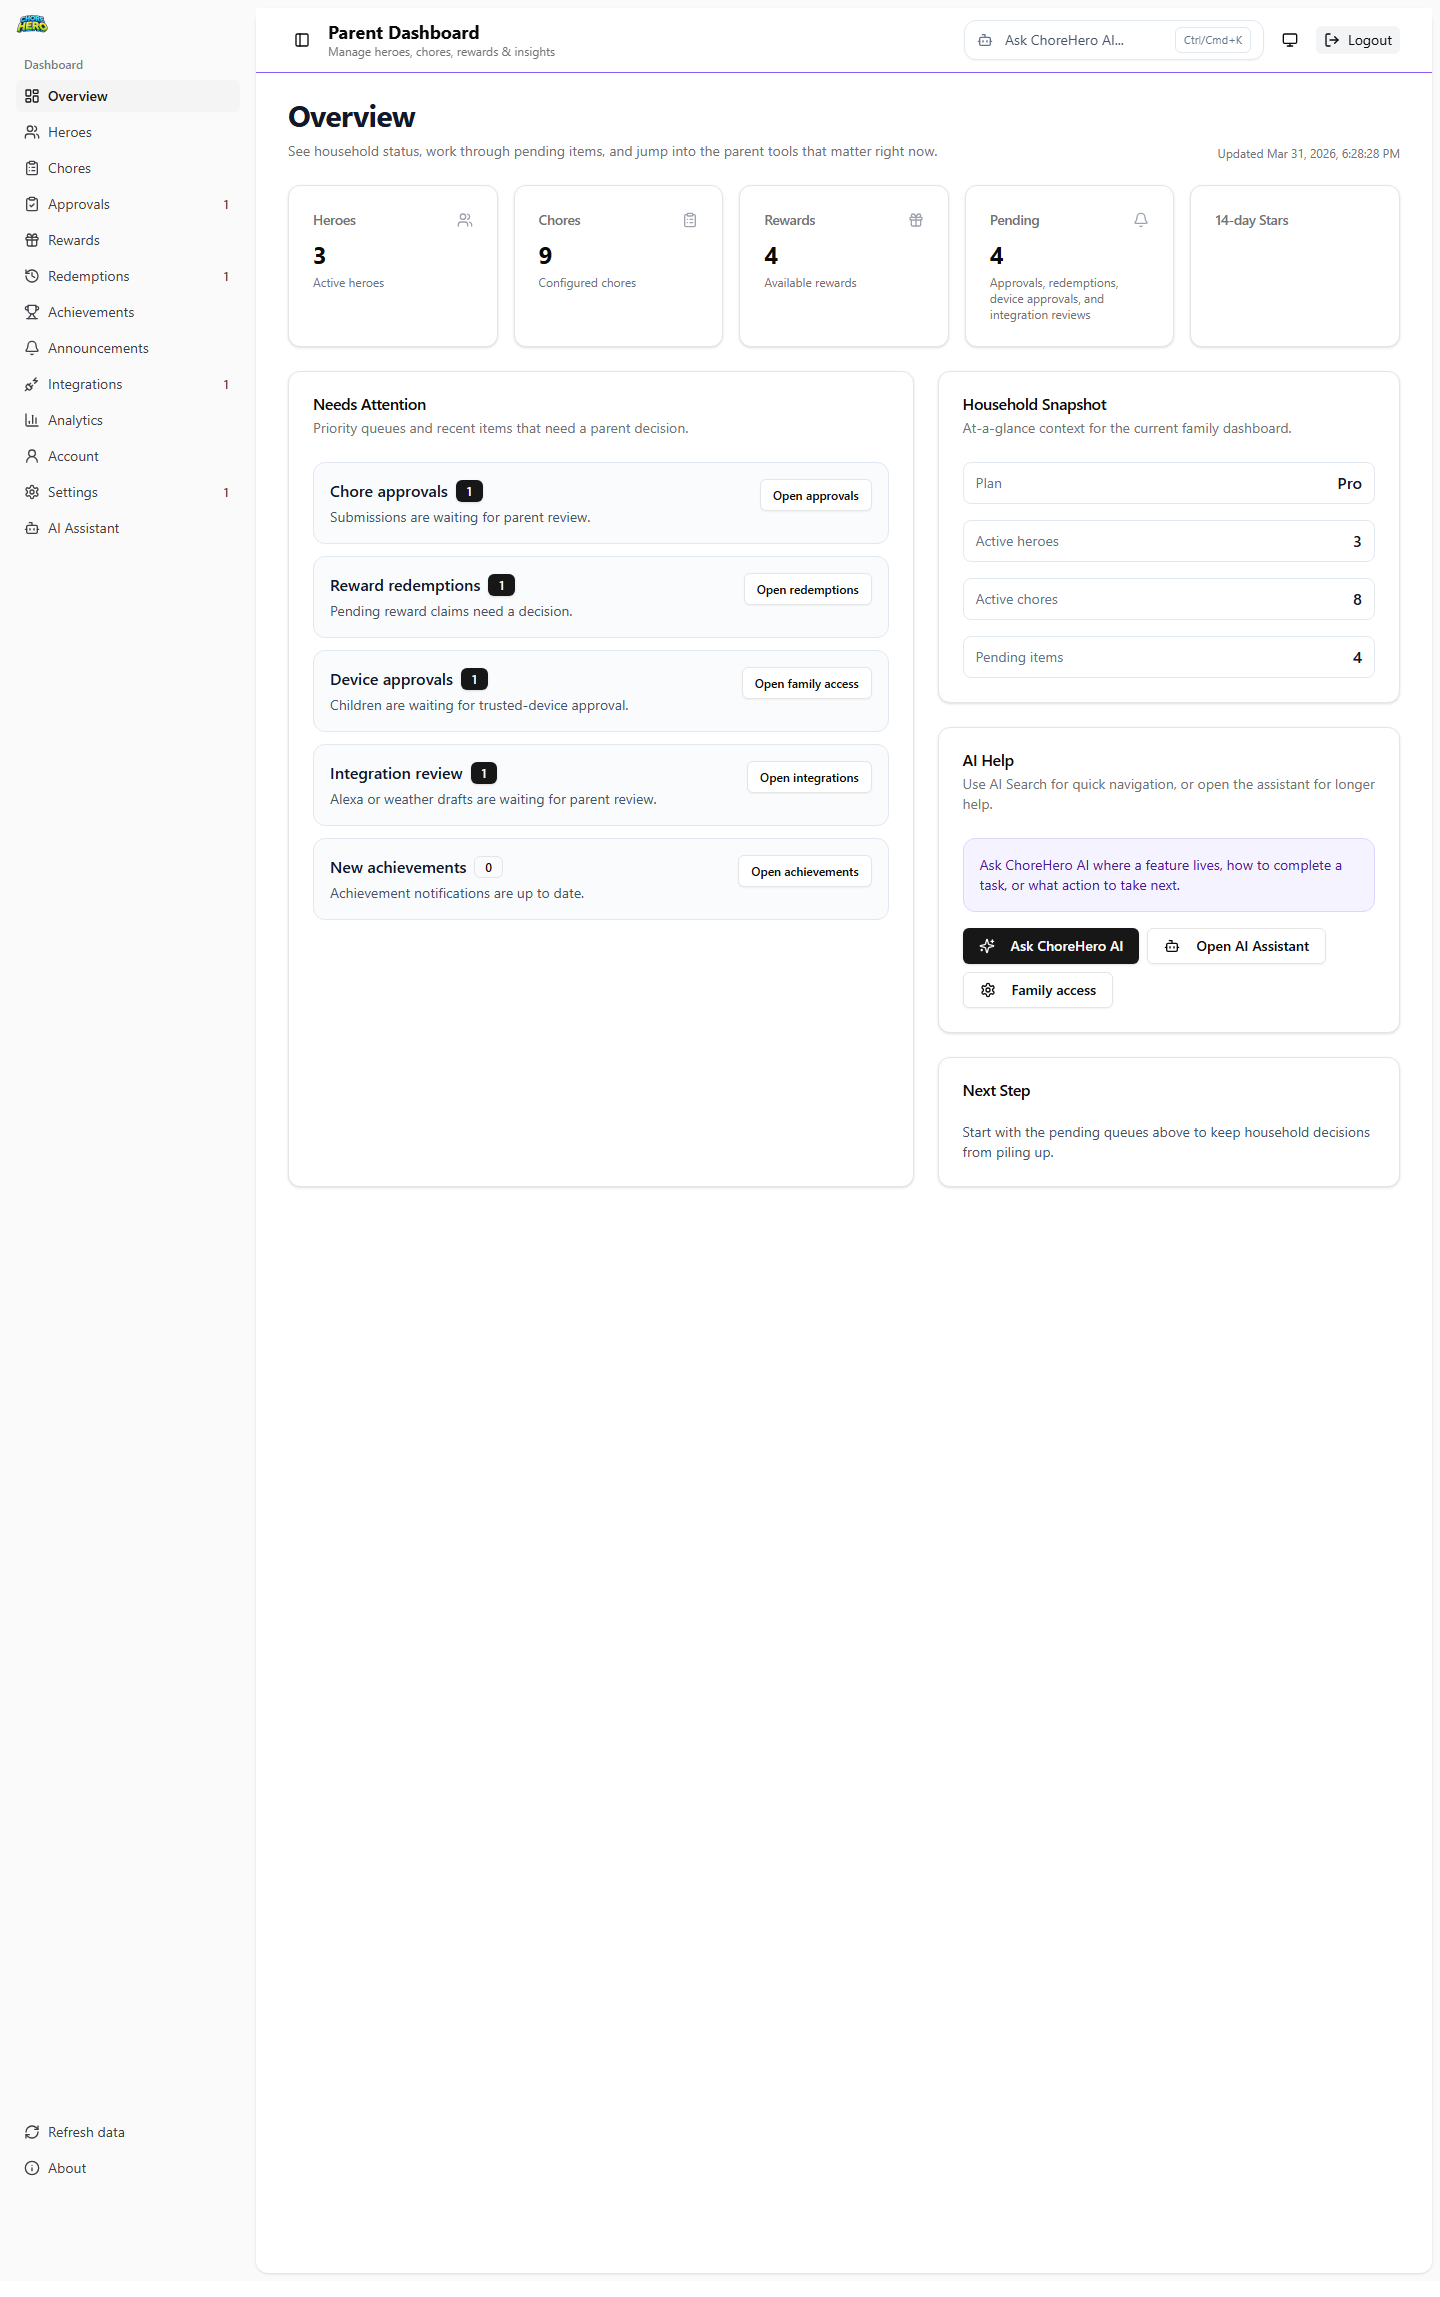Image resolution: width=1440 pixels, height=2297 pixels.
Task: Click Open family access button
Action: pyautogui.click(x=807, y=684)
